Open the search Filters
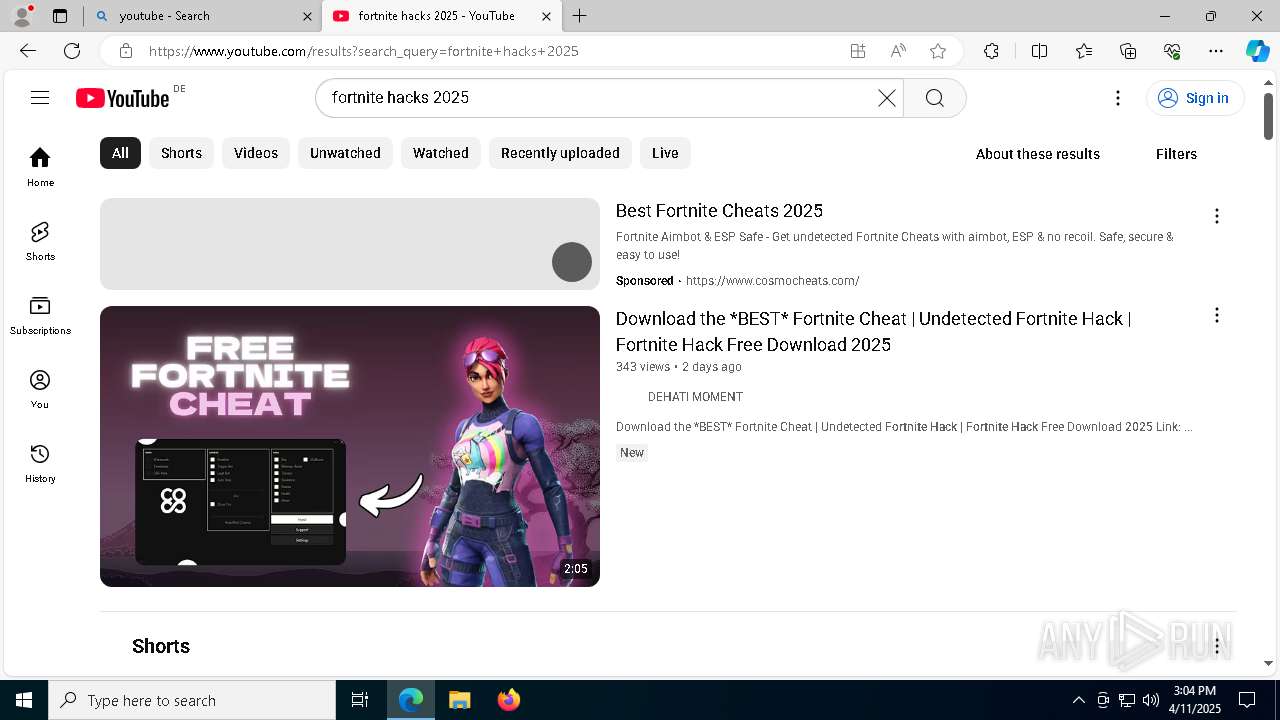 coord(1176,154)
